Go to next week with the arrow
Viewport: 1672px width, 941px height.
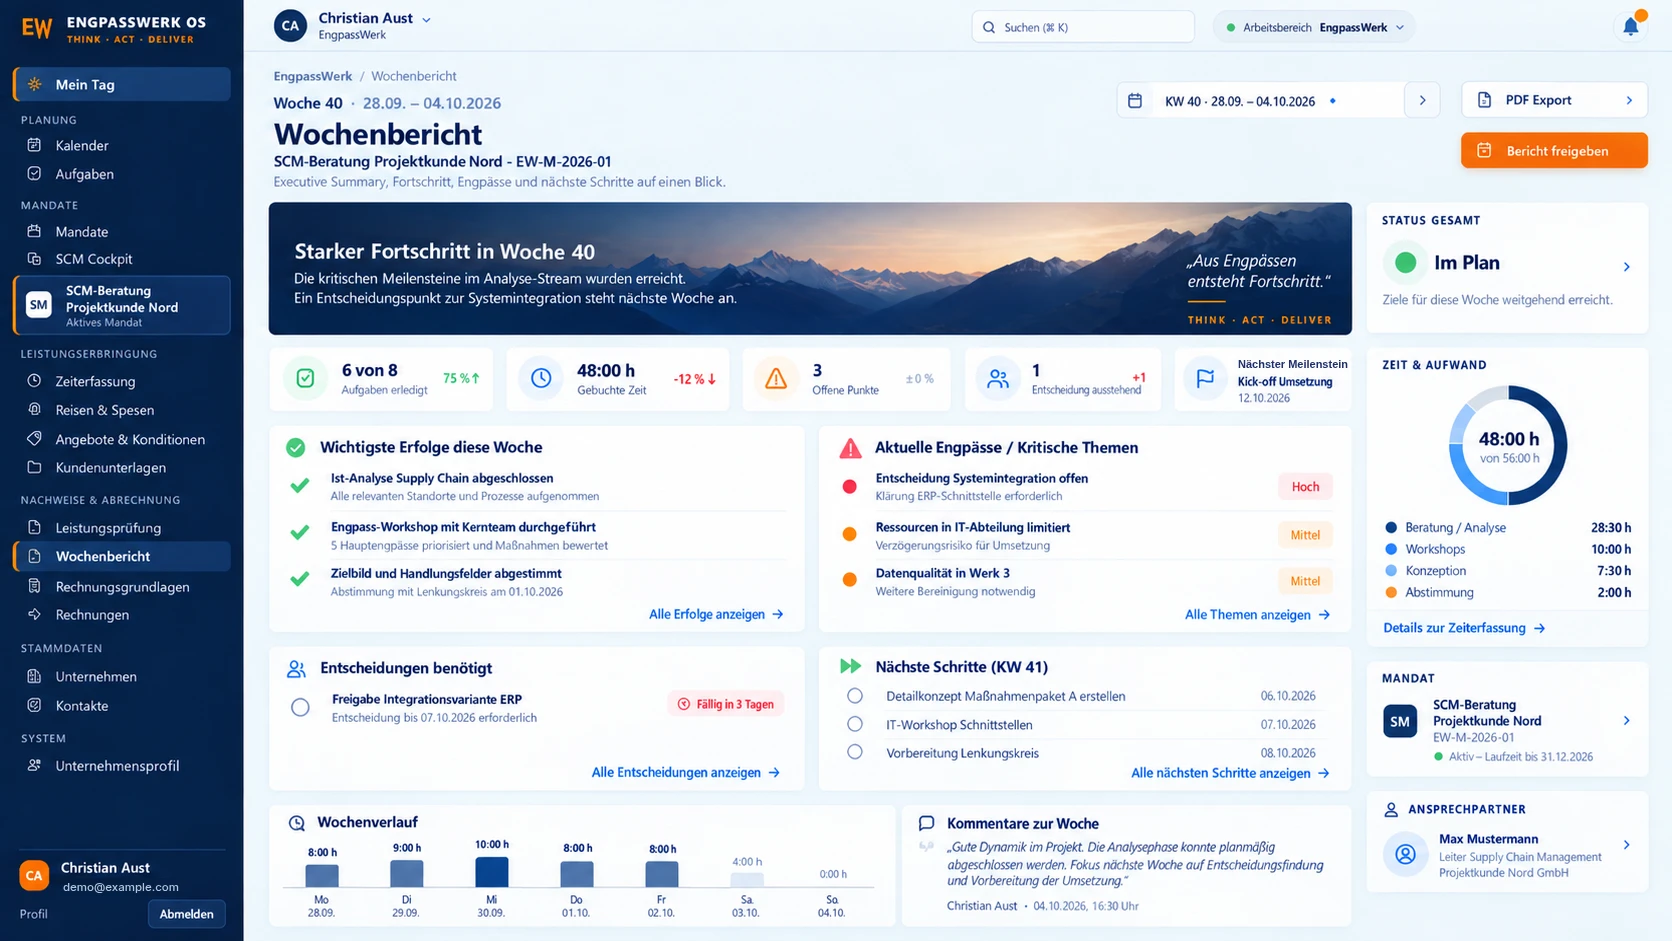pos(1422,101)
